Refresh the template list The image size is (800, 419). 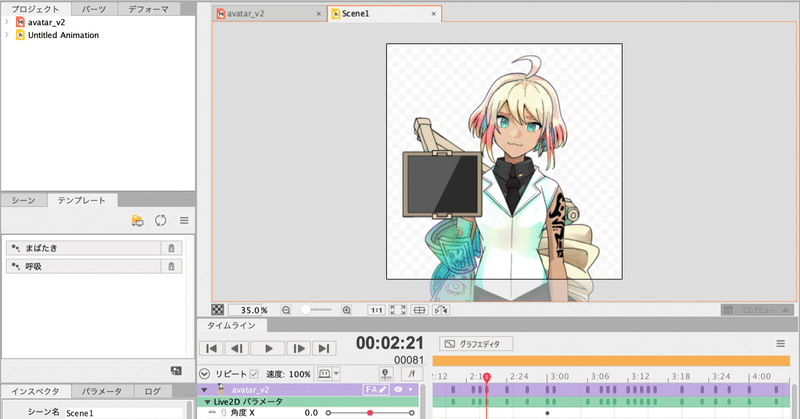tap(161, 220)
